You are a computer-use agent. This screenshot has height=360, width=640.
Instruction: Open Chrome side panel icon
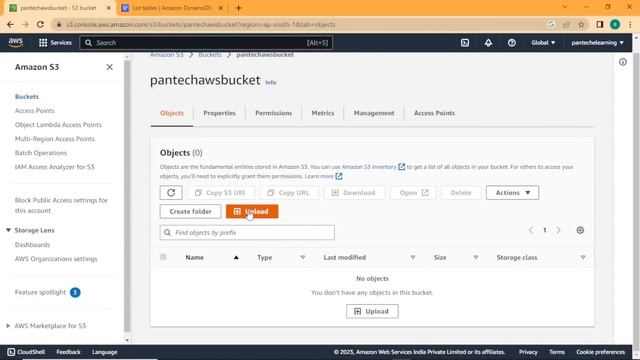[600, 24]
